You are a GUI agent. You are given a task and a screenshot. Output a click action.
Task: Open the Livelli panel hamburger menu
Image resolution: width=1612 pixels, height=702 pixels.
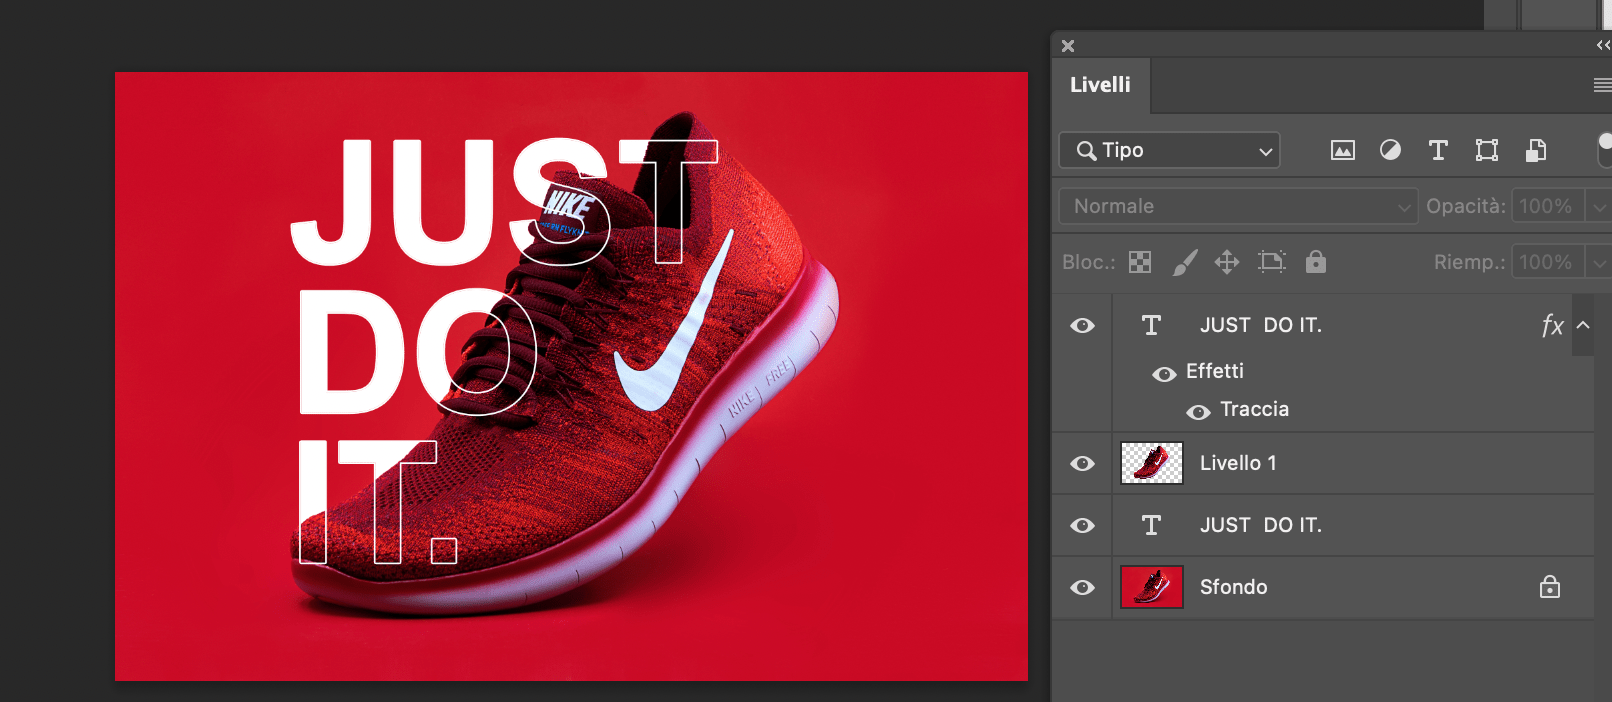coord(1602,85)
